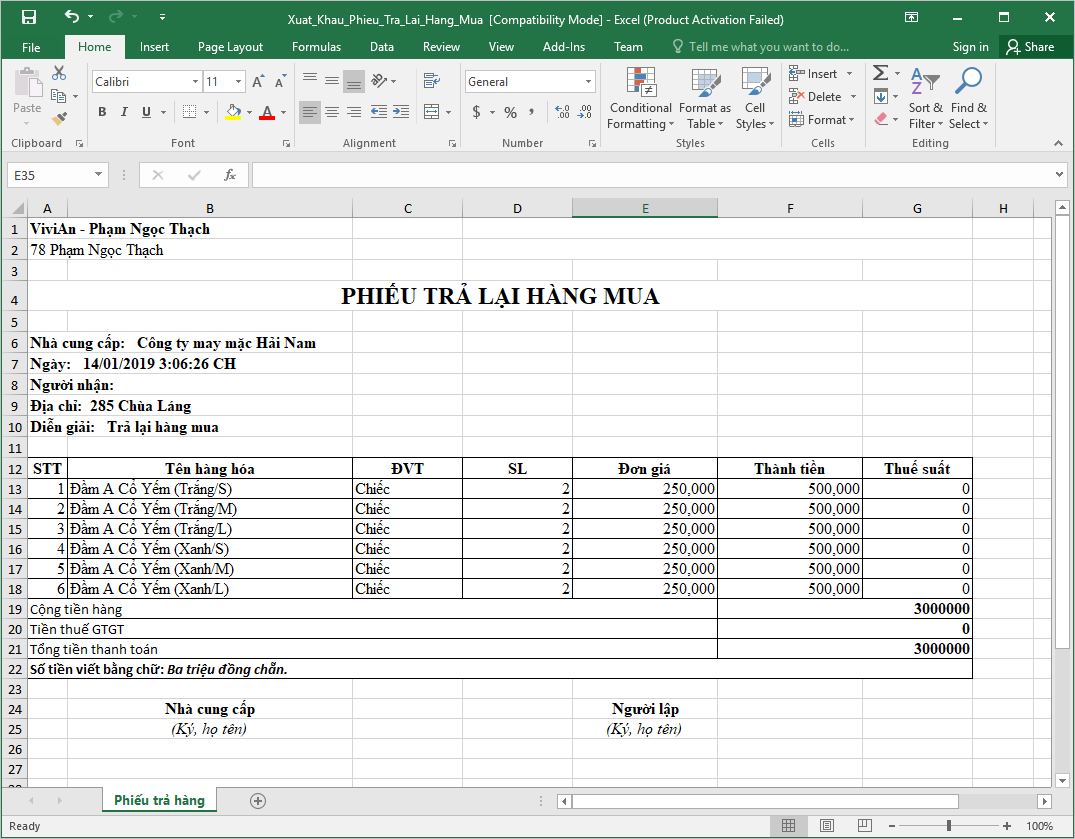Click the Save icon in quick access toolbar
Screen dimensions: 1075x839
[x=28, y=18]
